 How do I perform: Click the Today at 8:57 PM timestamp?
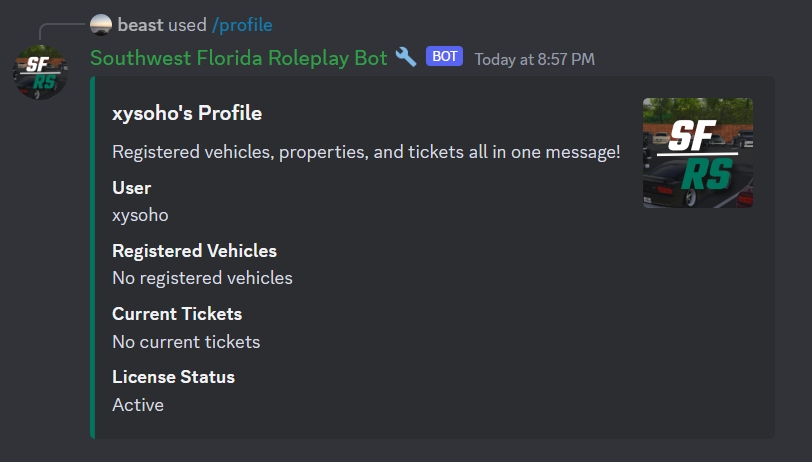(x=534, y=59)
